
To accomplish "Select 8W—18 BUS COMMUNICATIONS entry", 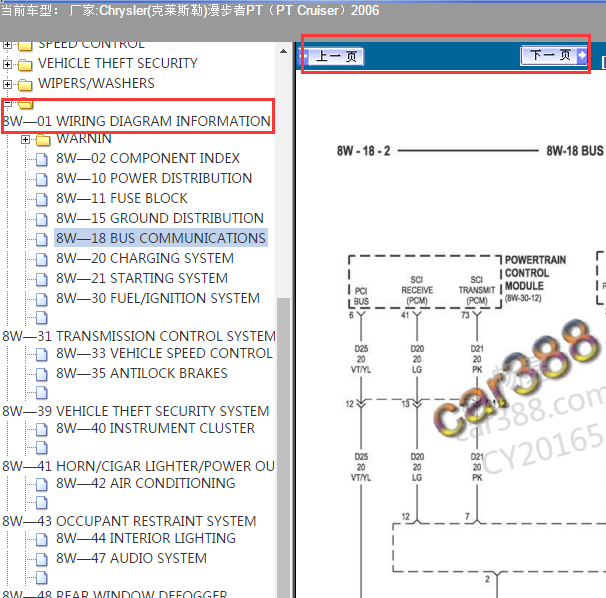I will click(x=161, y=238).
